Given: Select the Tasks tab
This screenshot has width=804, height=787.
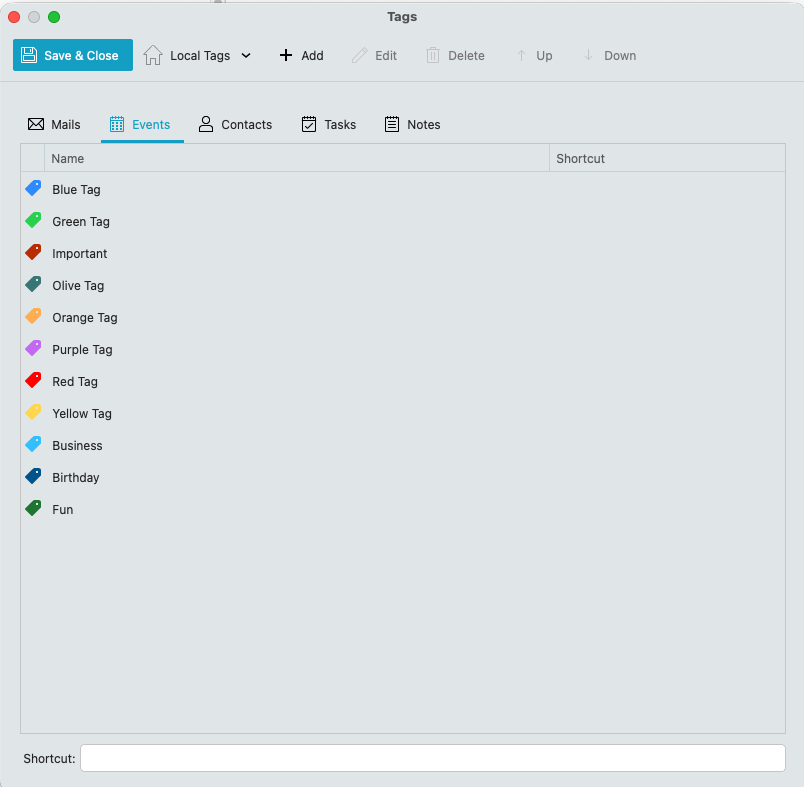Looking at the screenshot, I should (x=329, y=125).
